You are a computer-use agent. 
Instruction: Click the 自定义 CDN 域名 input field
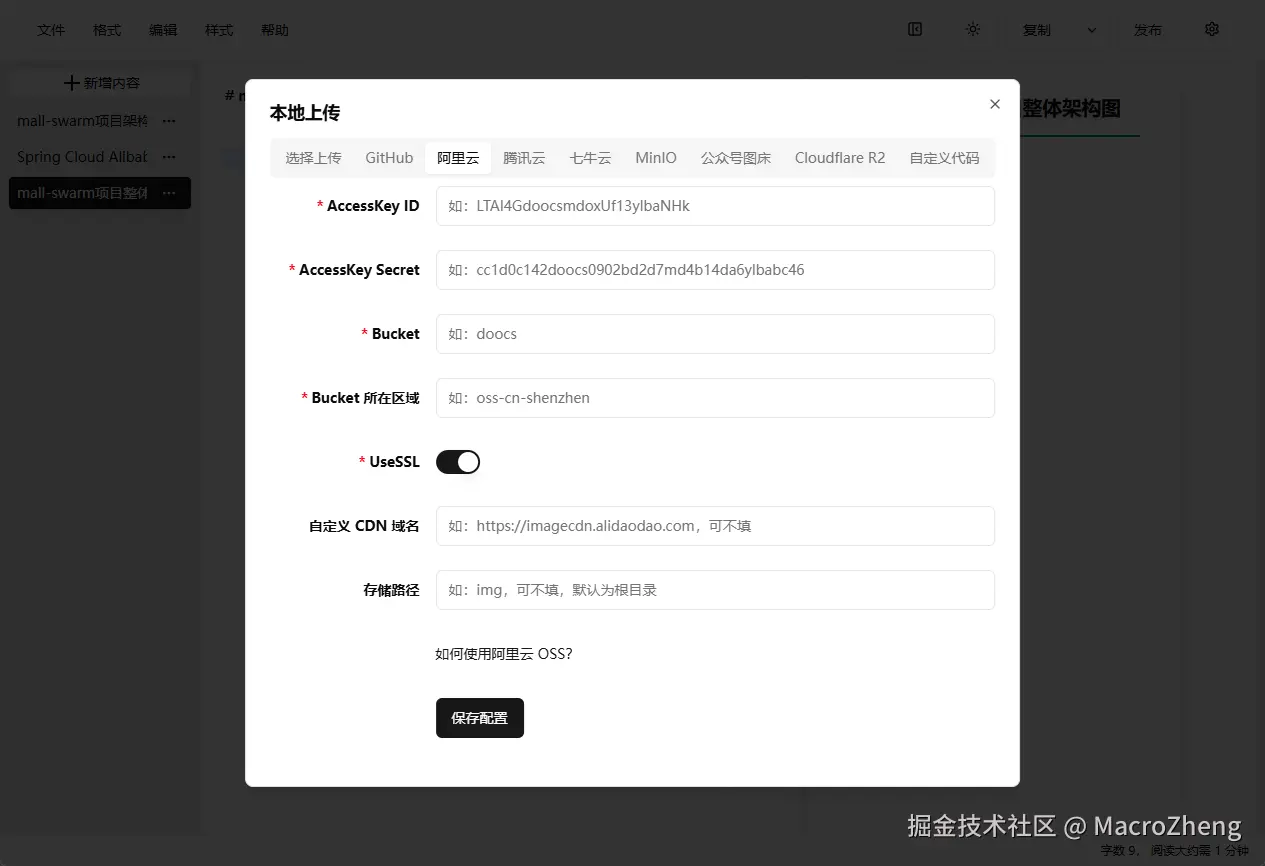715,526
